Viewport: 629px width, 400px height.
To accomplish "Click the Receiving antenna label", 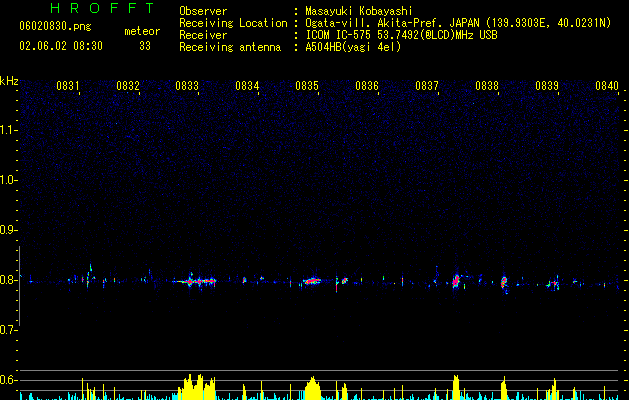I will coord(230,47).
